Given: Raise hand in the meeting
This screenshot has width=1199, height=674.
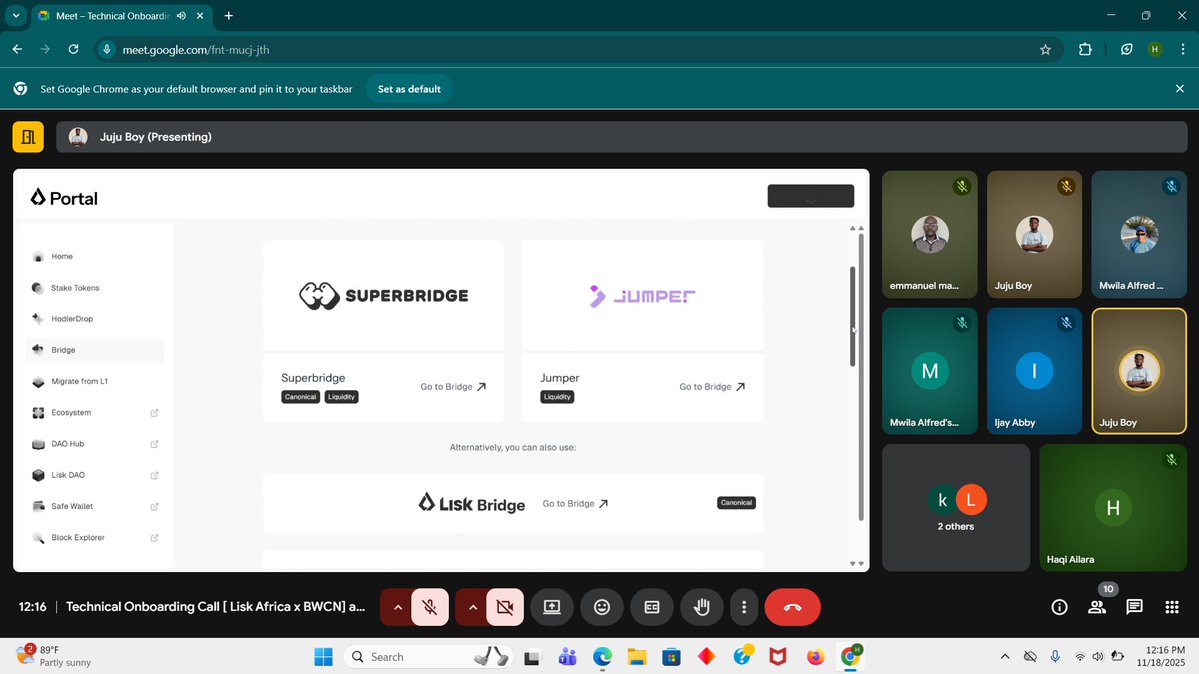Looking at the screenshot, I should pyautogui.click(x=701, y=607).
